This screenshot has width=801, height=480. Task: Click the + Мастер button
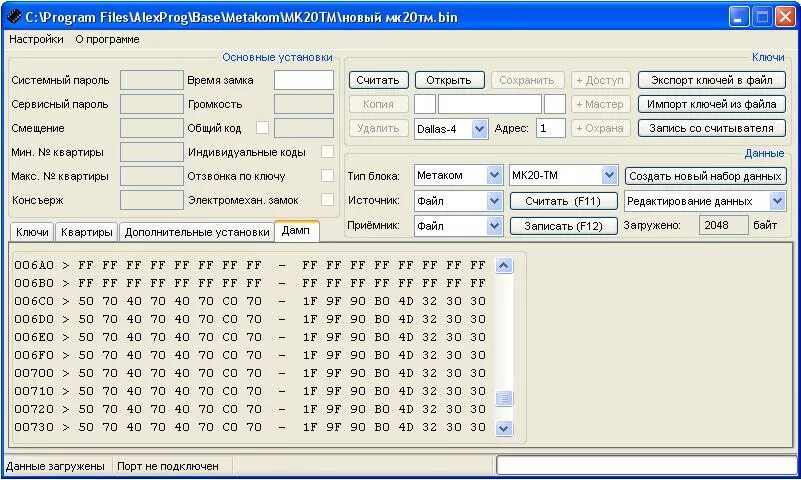point(601,104)
